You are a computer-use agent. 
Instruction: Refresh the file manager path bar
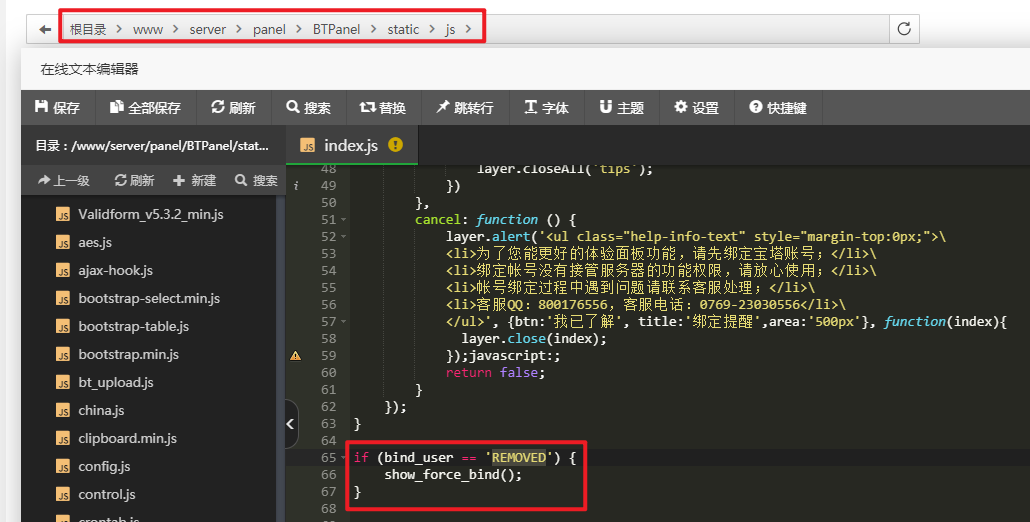coord(904,29)
